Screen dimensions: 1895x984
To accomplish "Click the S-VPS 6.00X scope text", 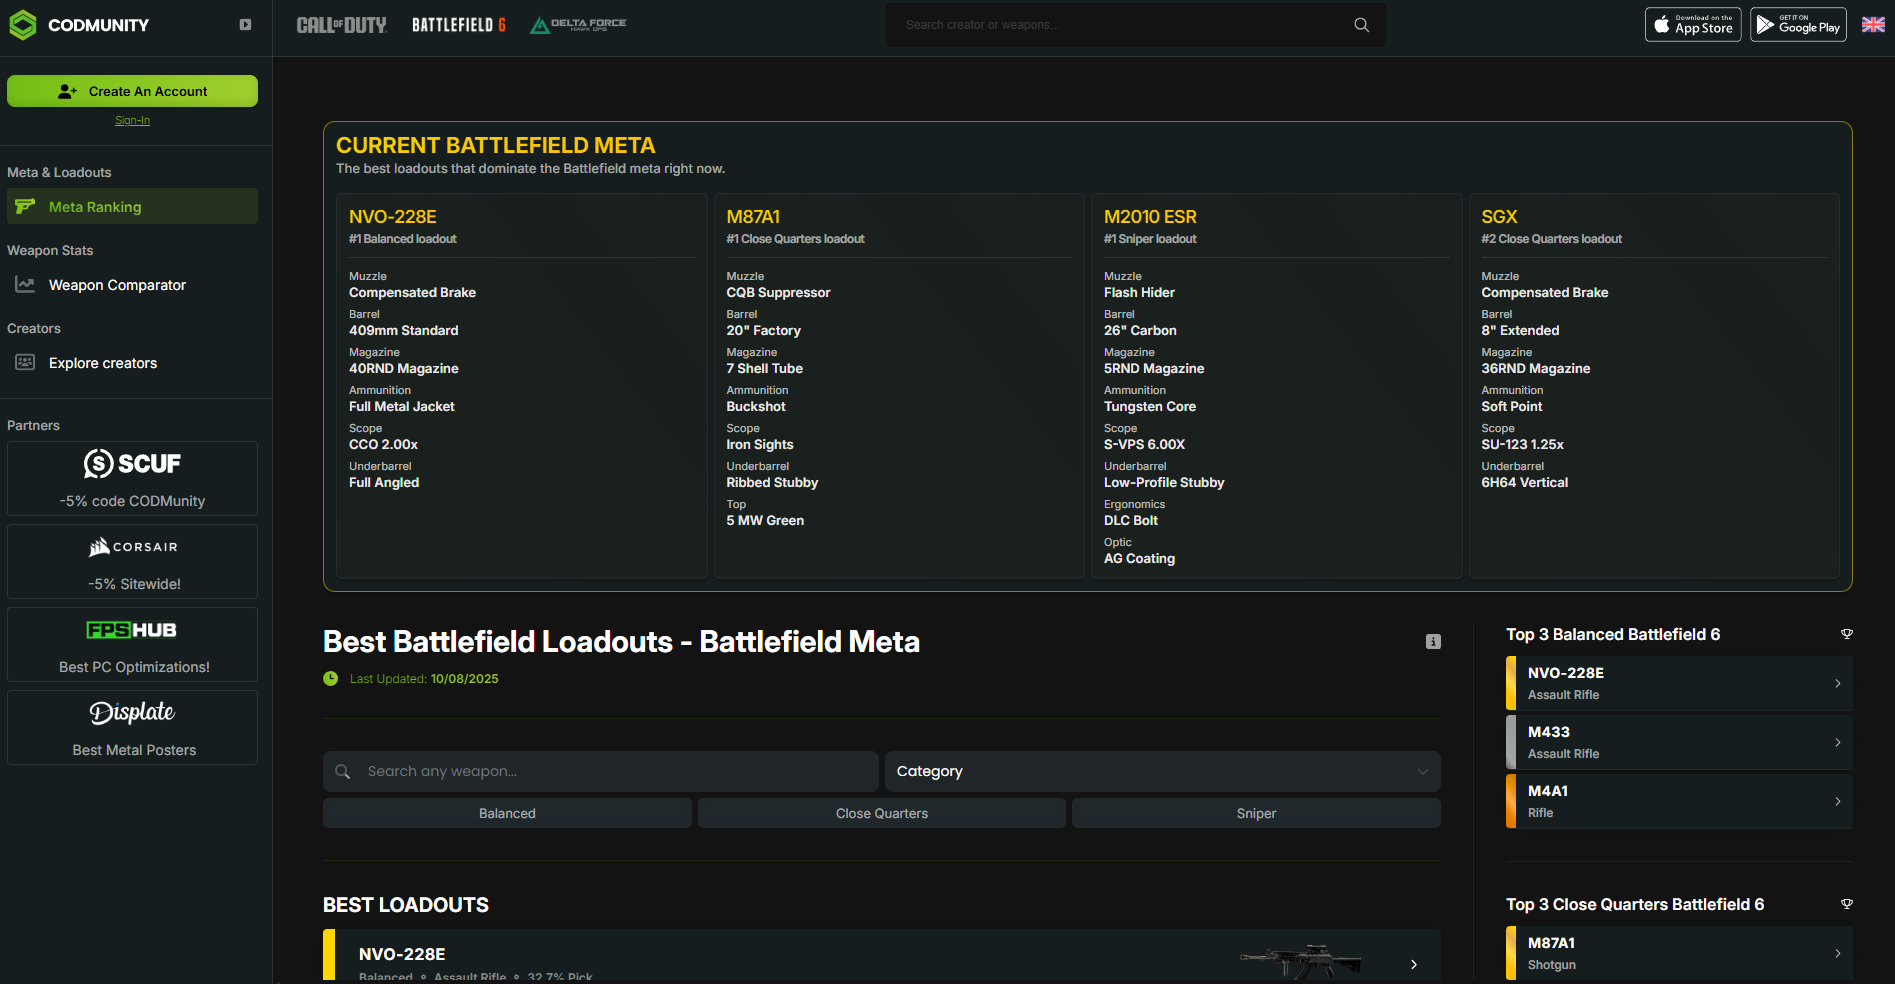I will [1144, 445].
